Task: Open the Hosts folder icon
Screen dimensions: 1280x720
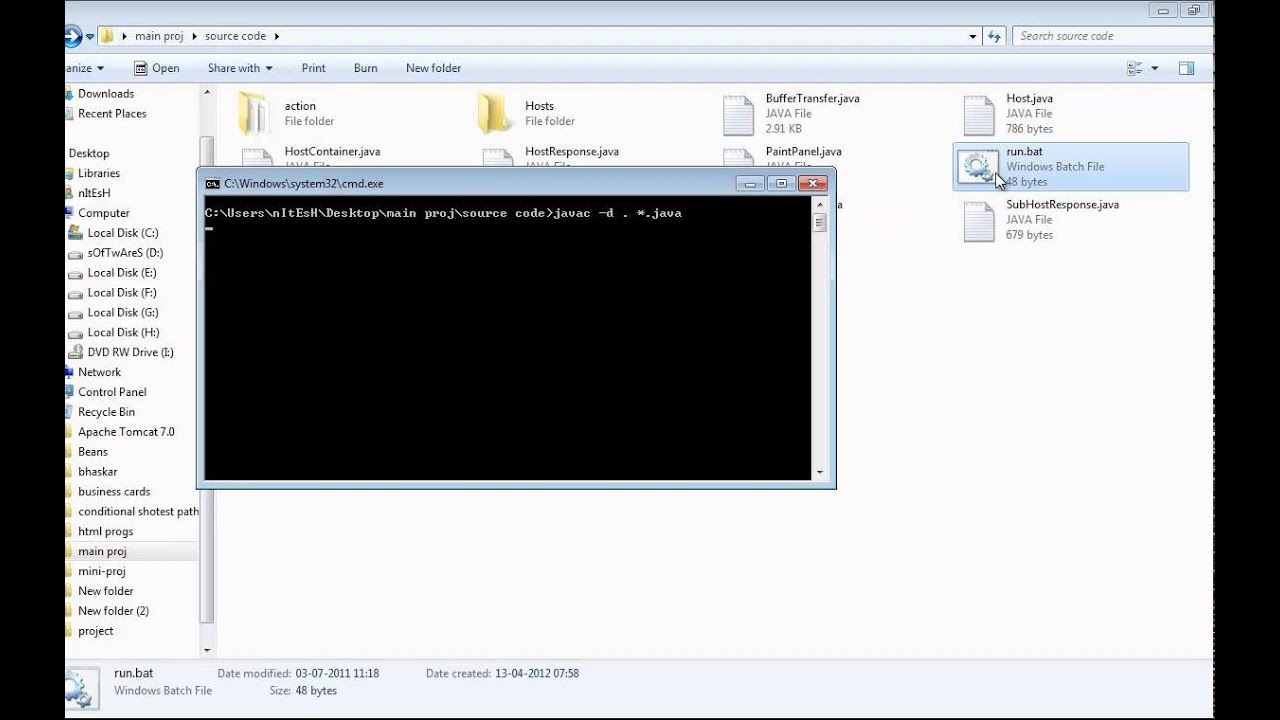Action: pos(494,113)
